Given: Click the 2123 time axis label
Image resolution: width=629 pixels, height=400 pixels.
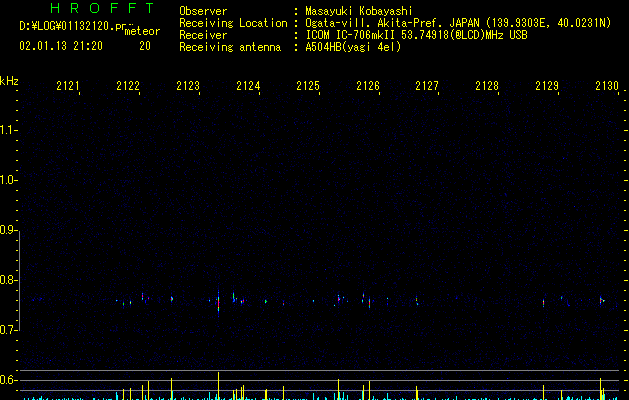Looking at the screenshot, I should pyautogui.click(x=188, y=86).
